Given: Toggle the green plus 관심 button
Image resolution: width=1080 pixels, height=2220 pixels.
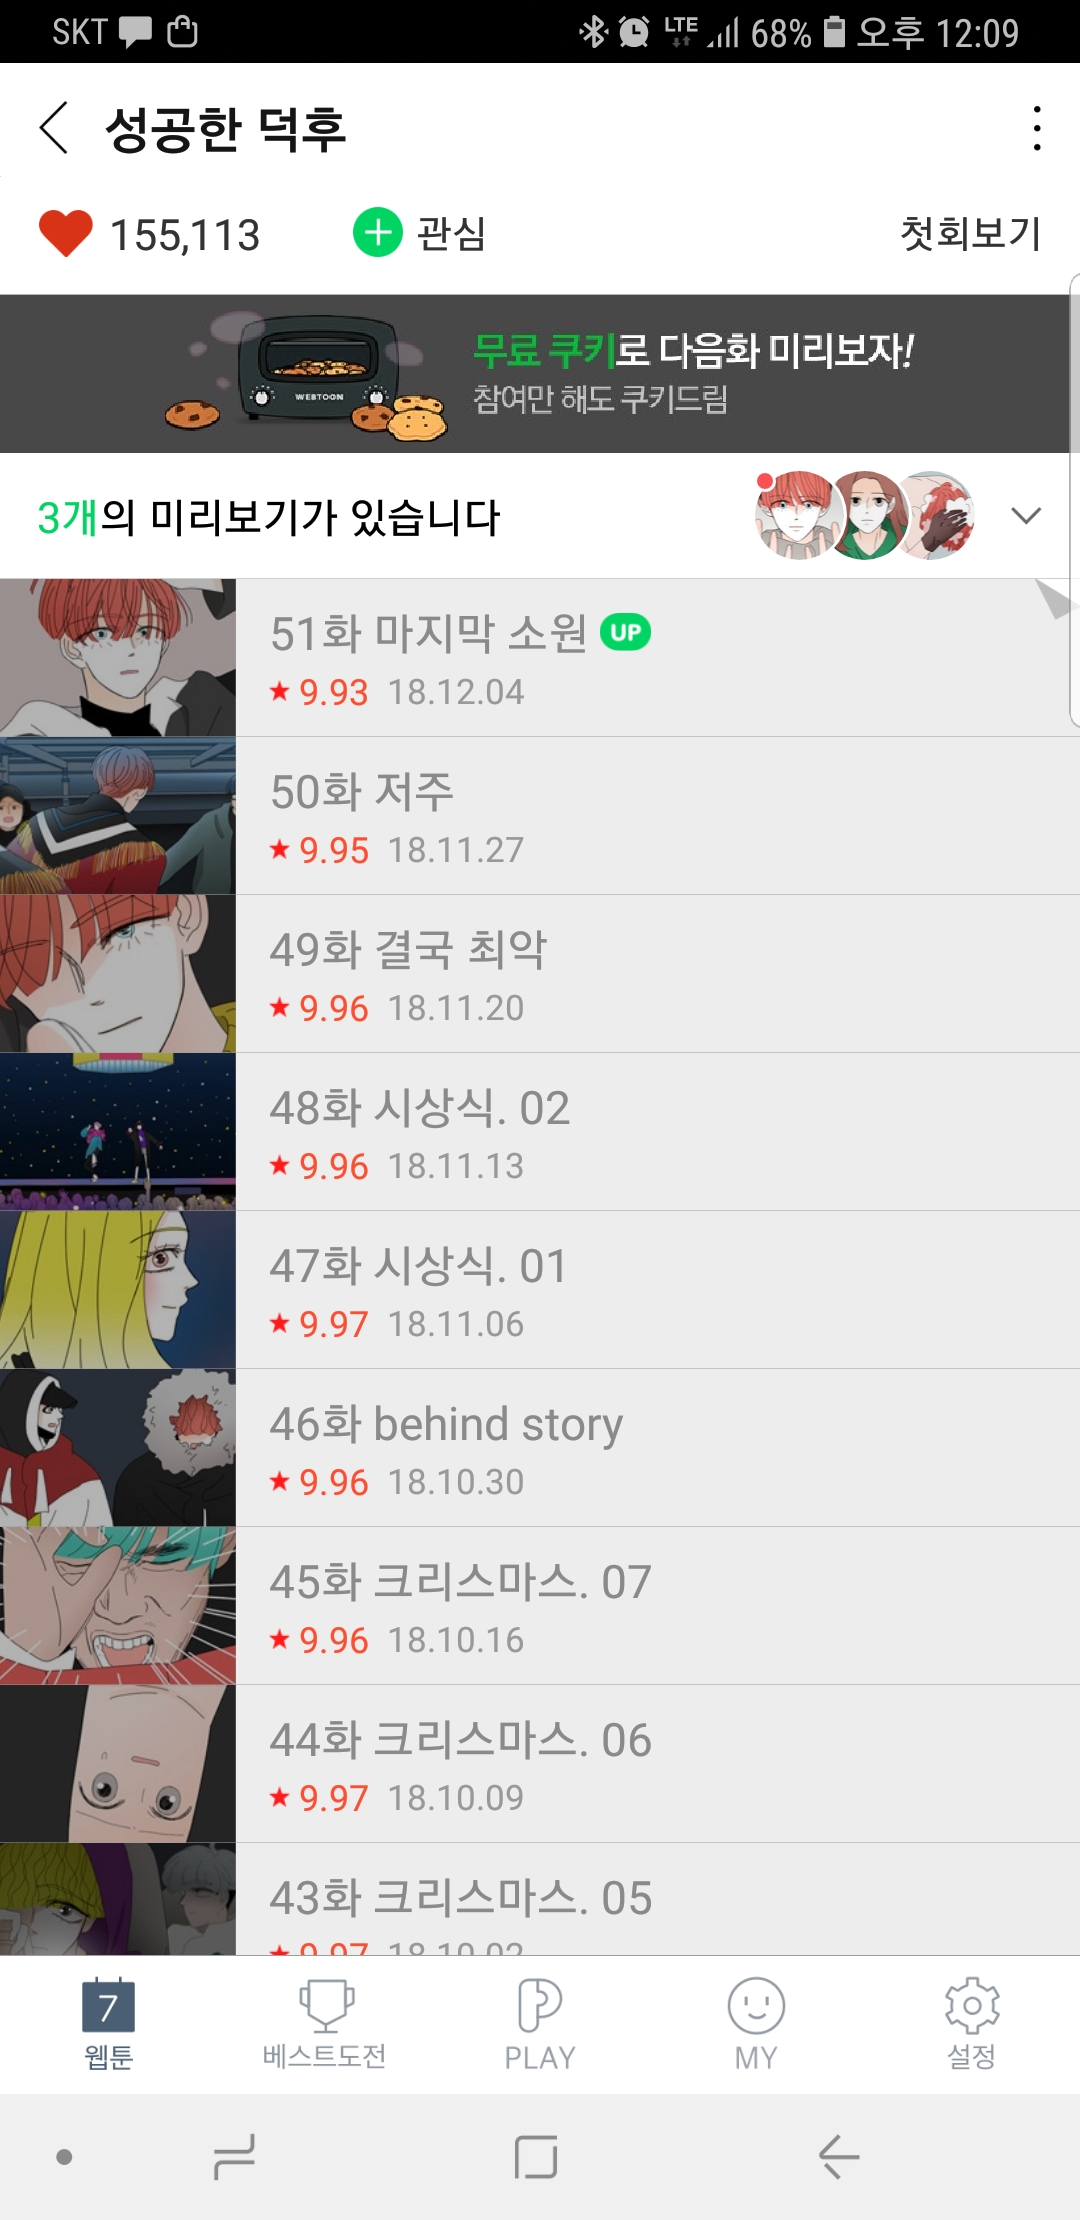Looking at the screenshot, I should click(420, 233).
